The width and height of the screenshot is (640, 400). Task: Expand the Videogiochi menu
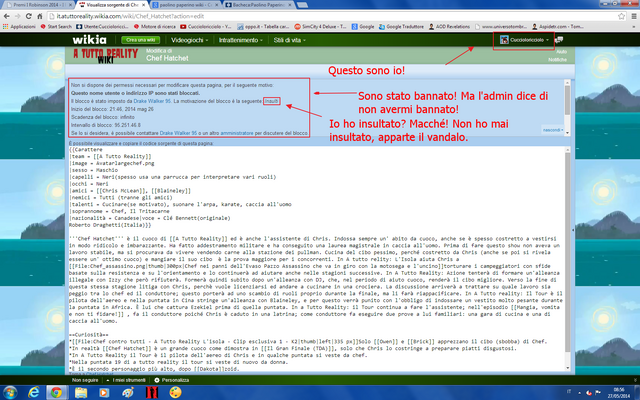pyautogui.click(x=189, y=40)
